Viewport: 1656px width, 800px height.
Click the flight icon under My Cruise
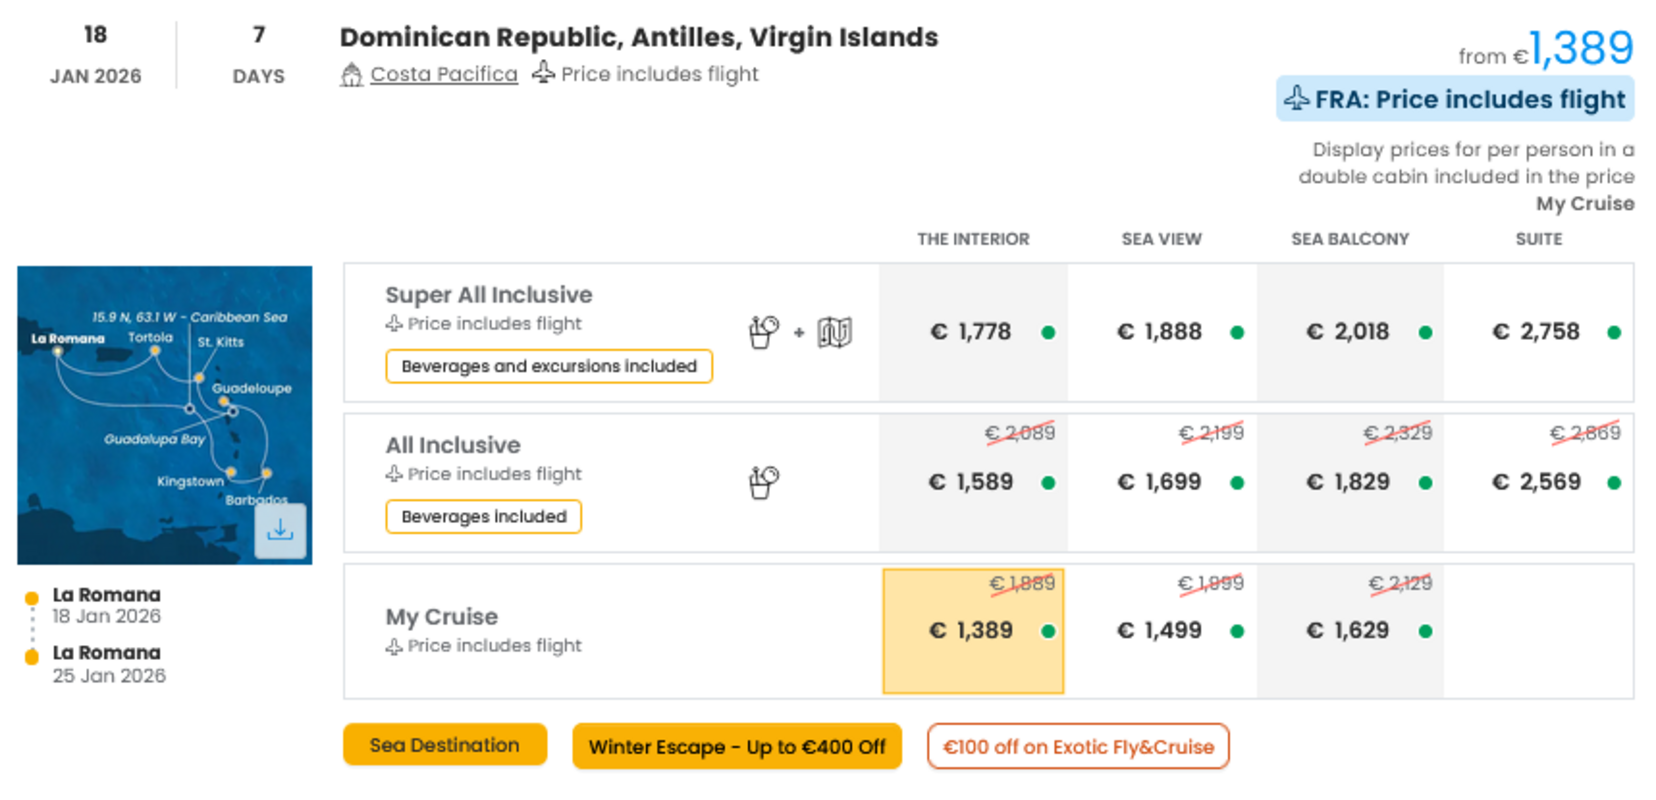pyautogui.click(x=394, y=646)
